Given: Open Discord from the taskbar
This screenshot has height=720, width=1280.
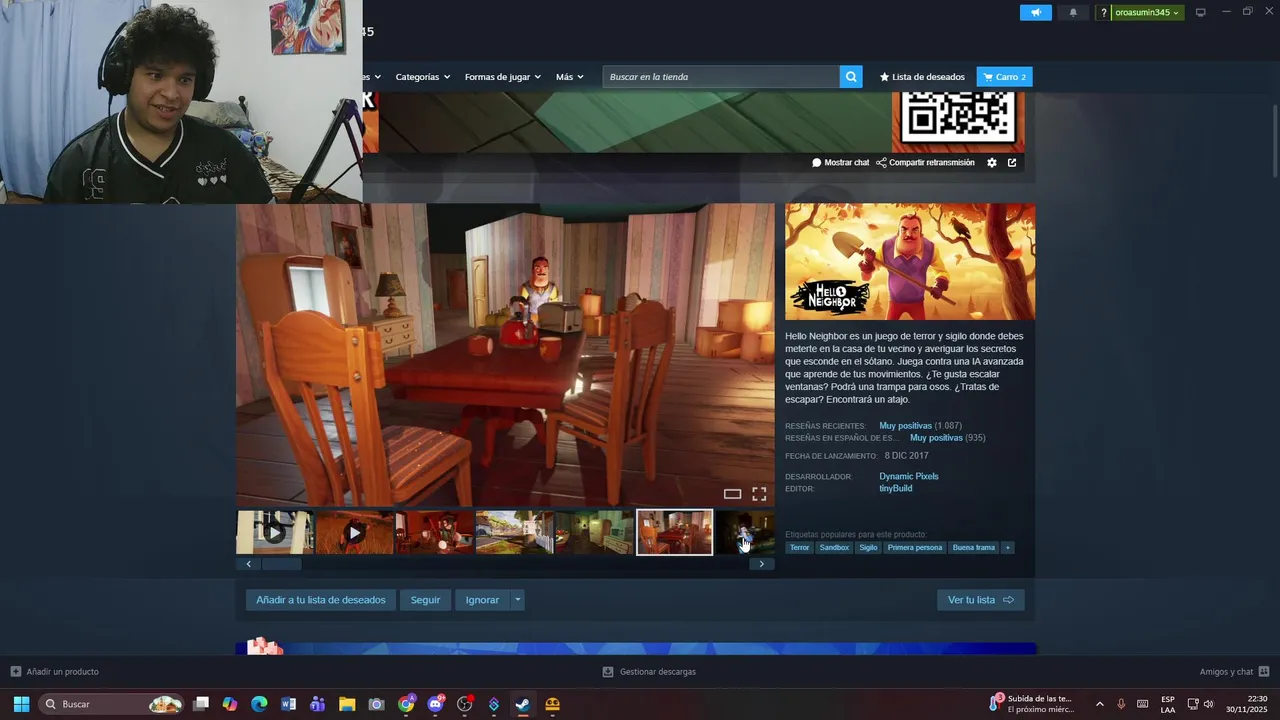Looking at the screenshot, I should tap(435, 704).
